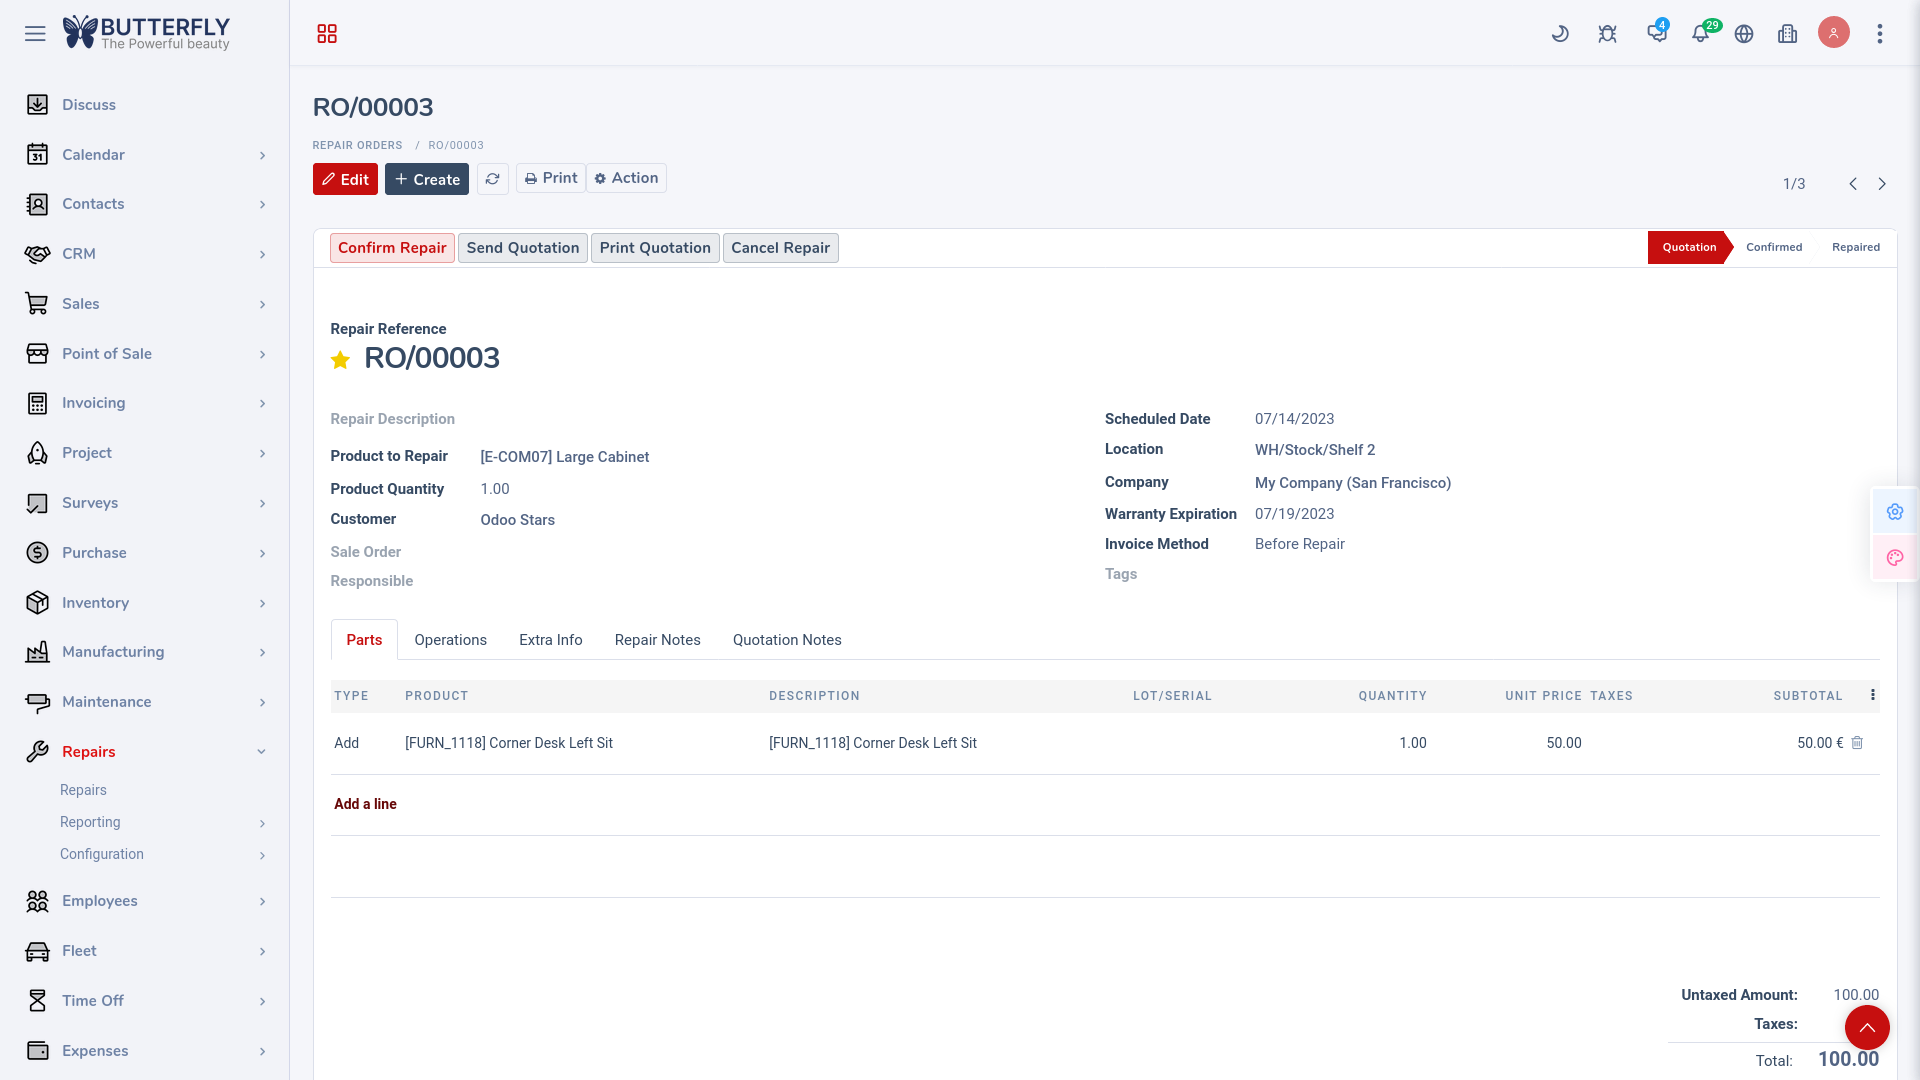Delete the Corner Desk Left Sit line

(x=1857, y=743)
